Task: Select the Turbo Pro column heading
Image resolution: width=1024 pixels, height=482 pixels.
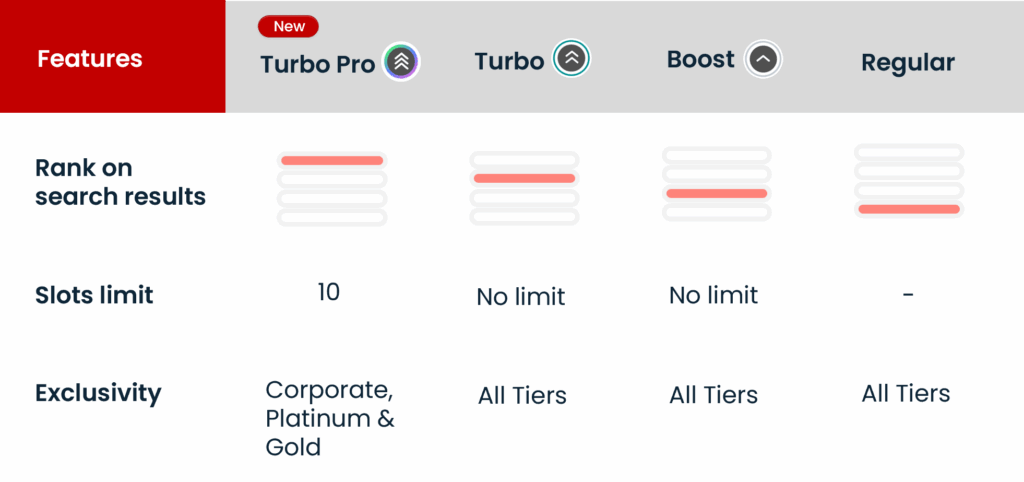Action: coord(317,65)
